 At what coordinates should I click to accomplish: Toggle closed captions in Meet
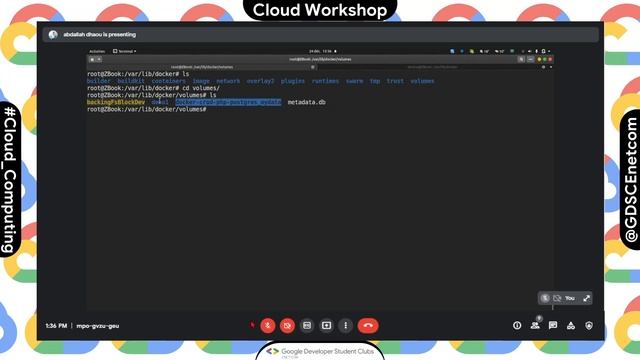pos(307,326)
